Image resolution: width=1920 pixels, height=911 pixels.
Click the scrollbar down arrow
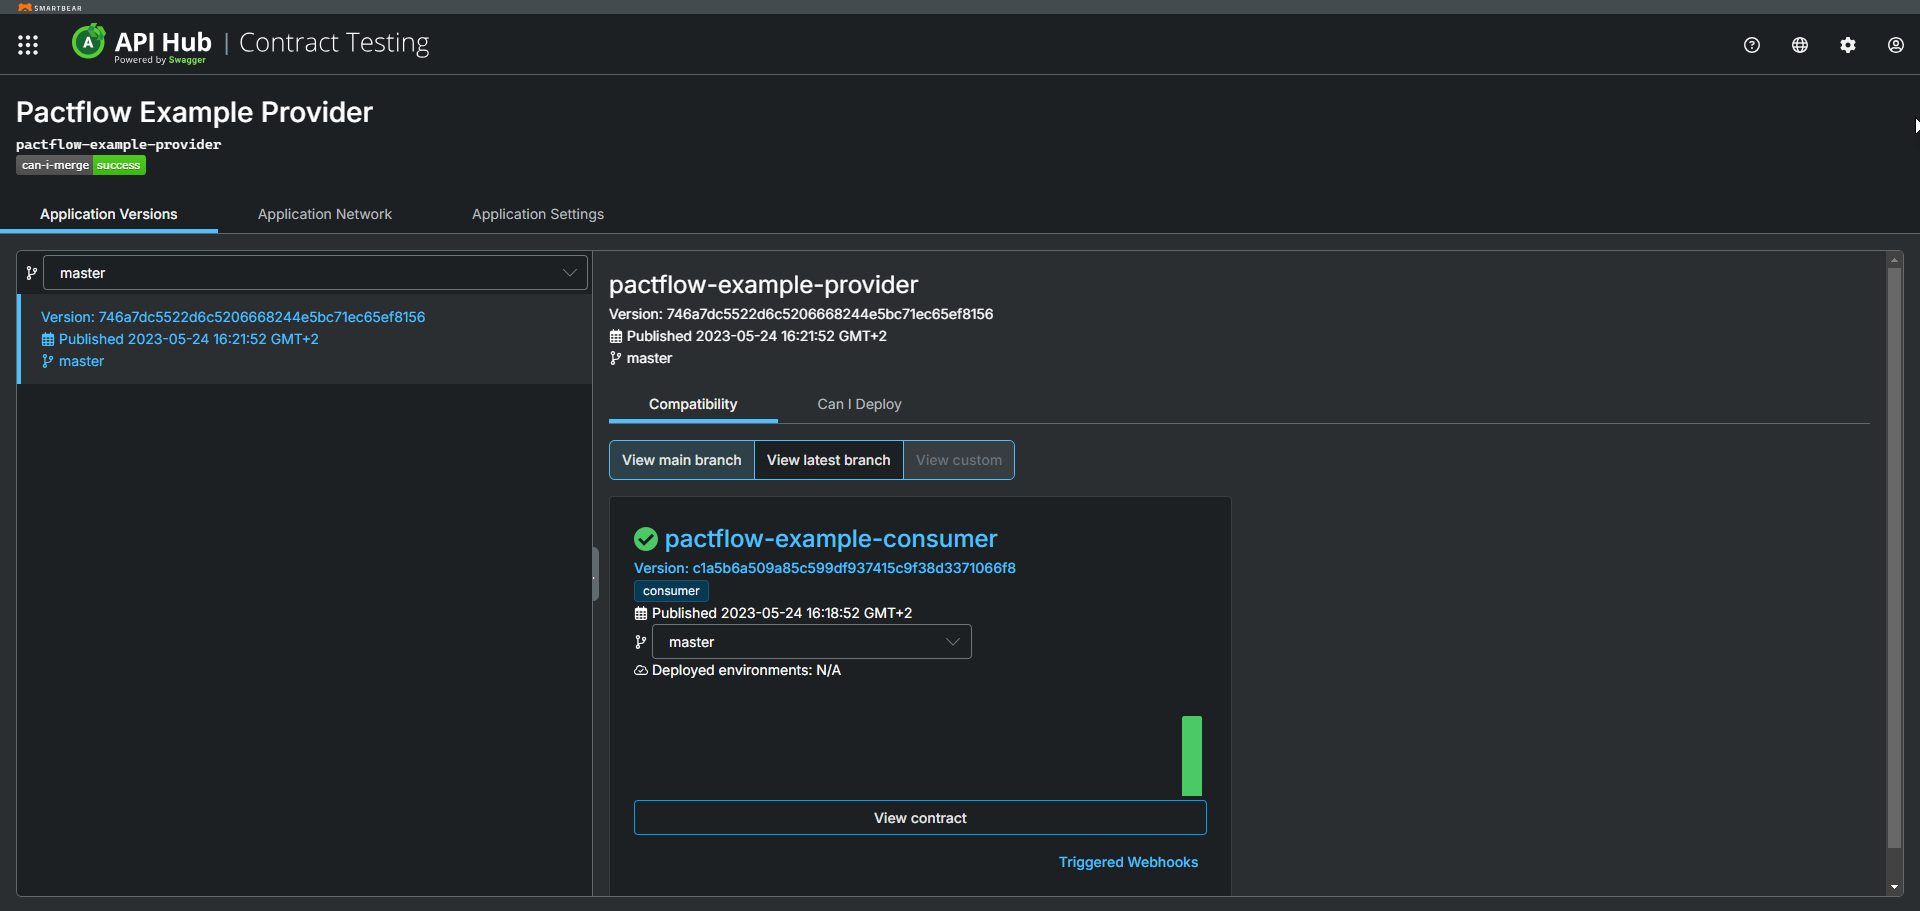(x=1894, y=887)
